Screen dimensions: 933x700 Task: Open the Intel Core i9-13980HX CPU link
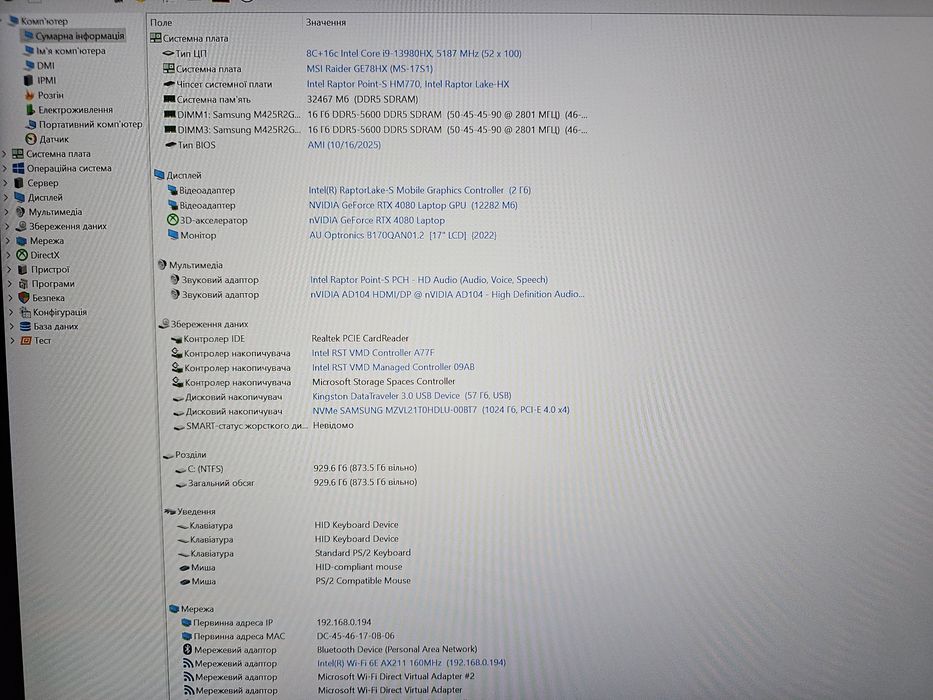point(414,54)
